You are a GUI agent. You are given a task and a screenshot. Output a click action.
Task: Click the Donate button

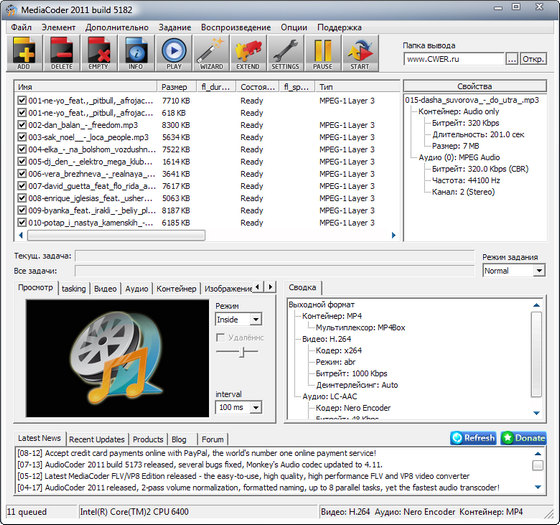coord(523,438)
